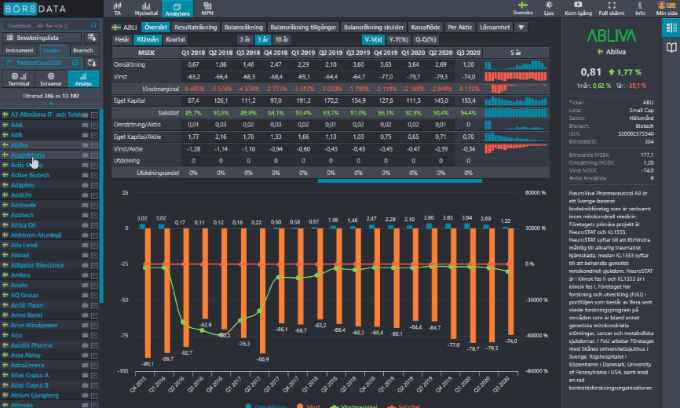Select the Y-V(x) display mode
Screen dimensions: 680x408
[373, 39]
